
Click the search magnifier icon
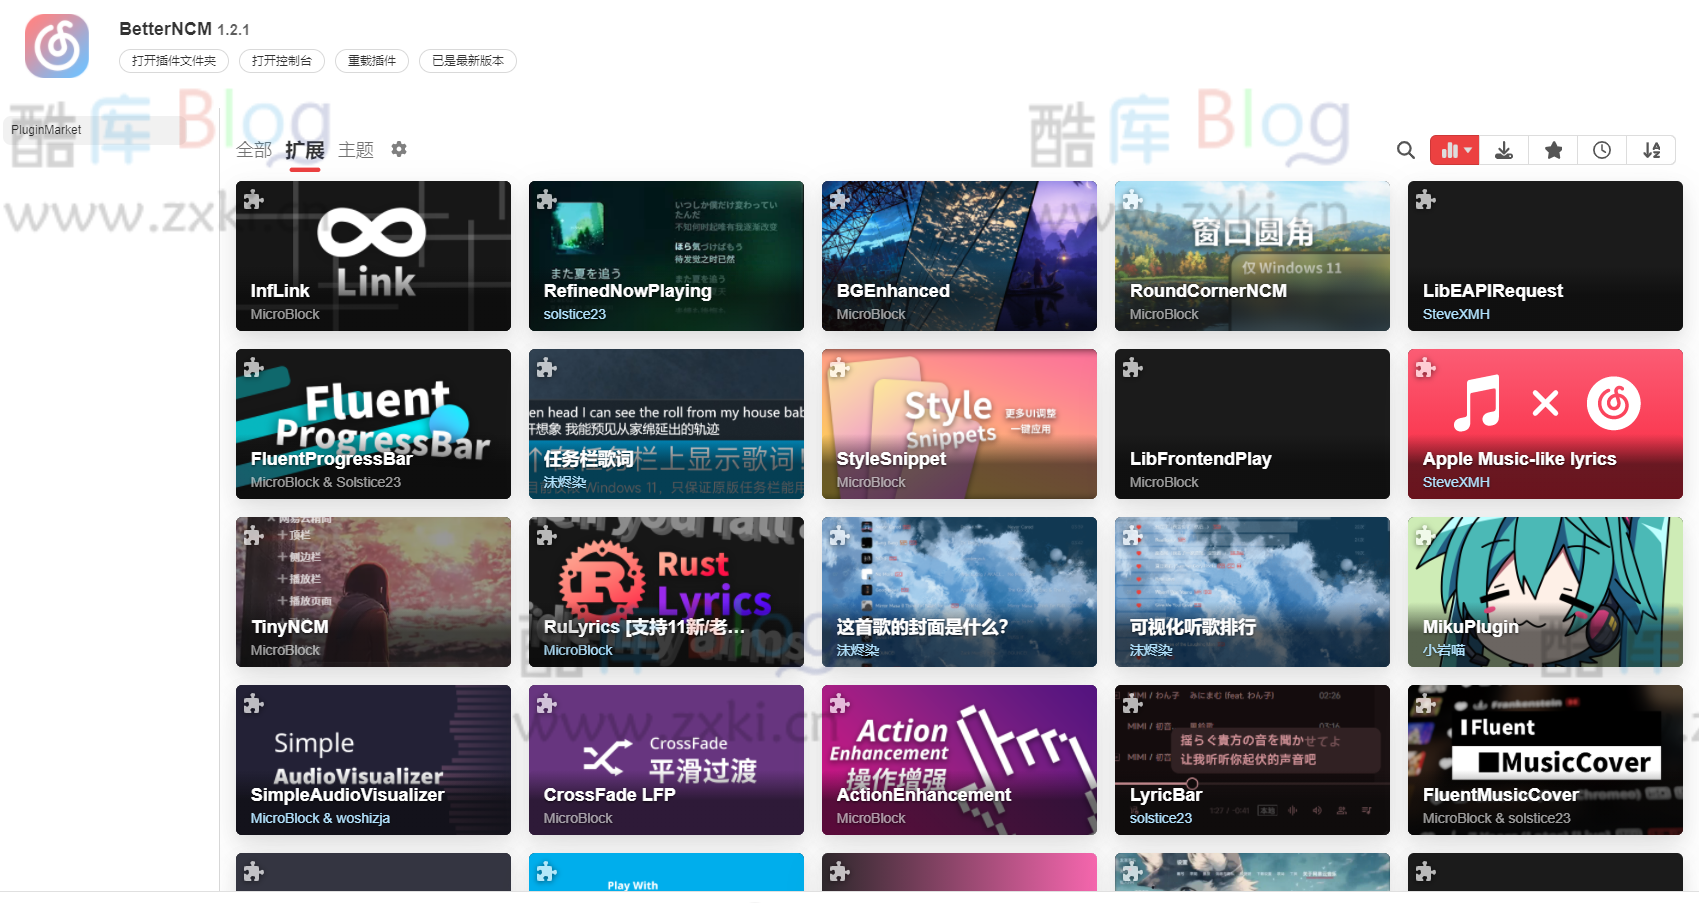tap(1405, 150)
